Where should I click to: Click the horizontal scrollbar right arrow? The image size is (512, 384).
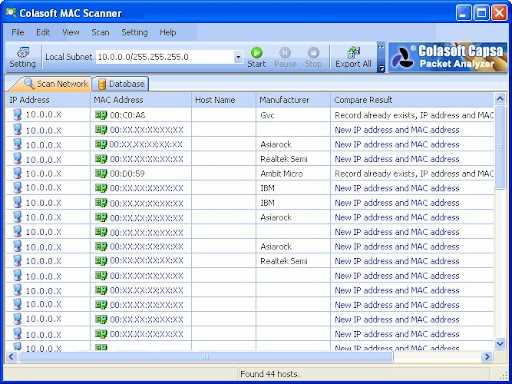pyautogui.click(x=487, y=357)
